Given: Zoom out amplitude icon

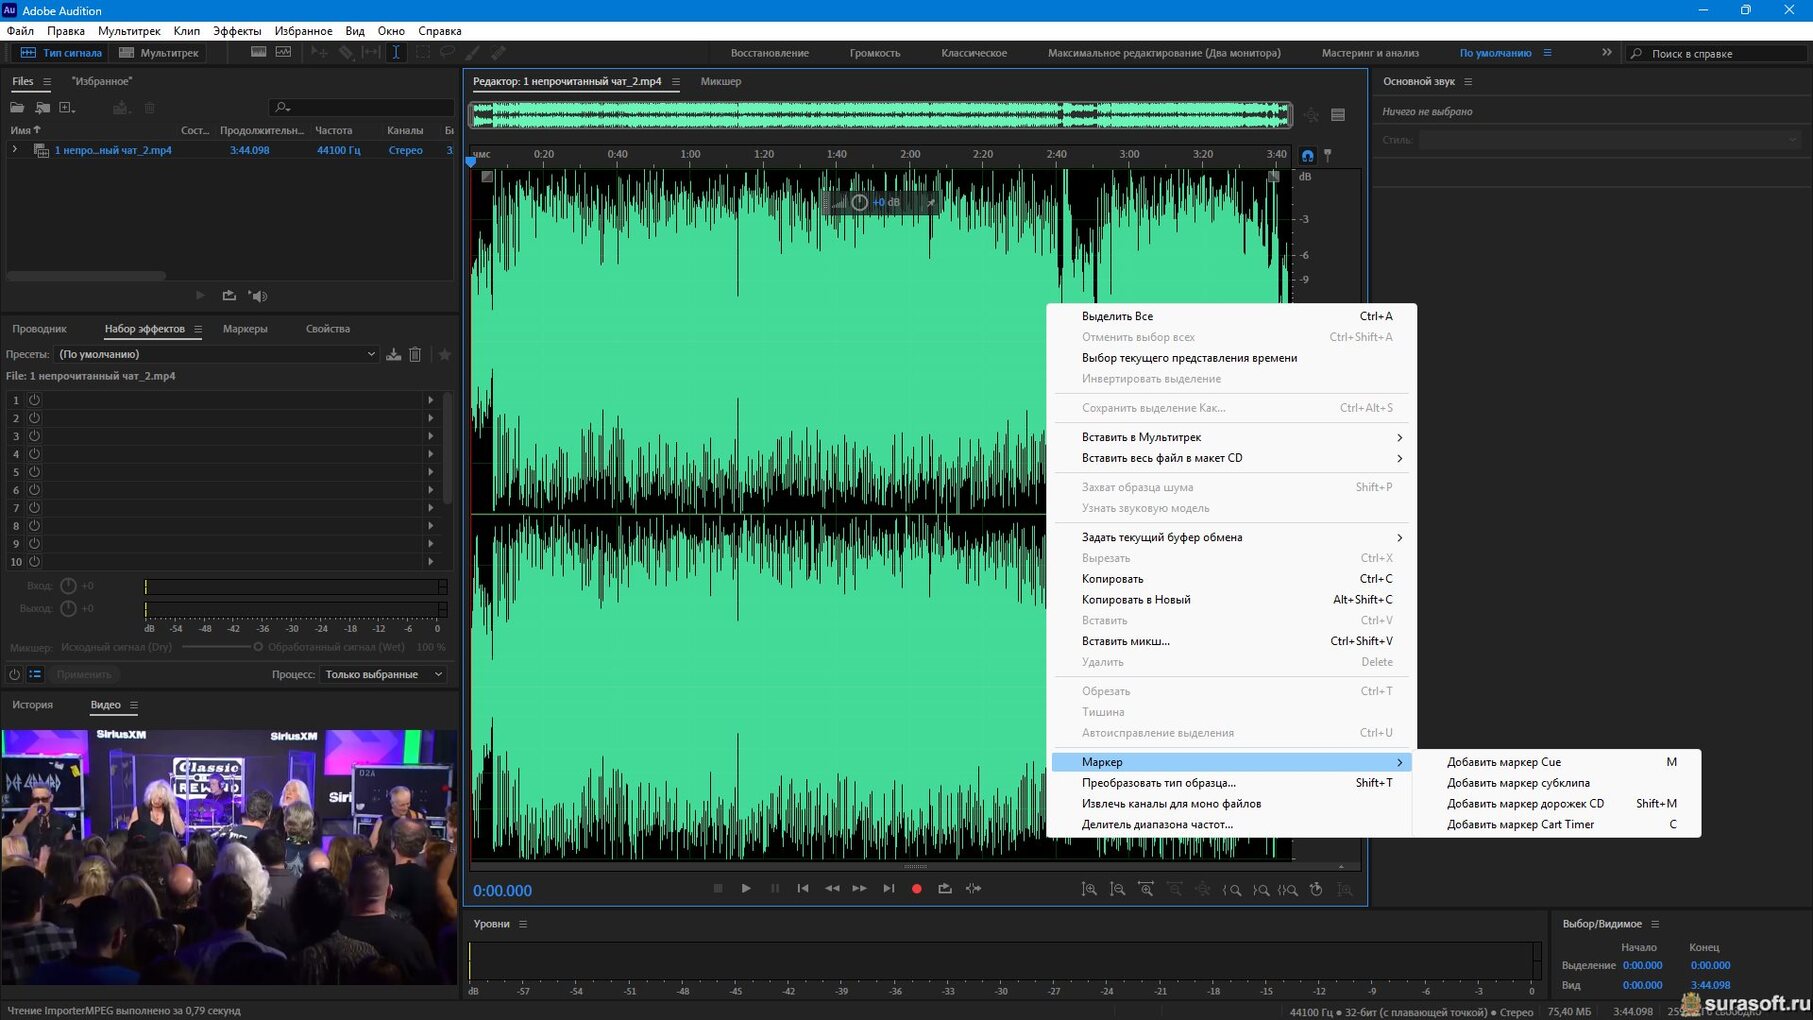Looking at the screenshot, I should pyautogui.click(x=1118, y=889).
